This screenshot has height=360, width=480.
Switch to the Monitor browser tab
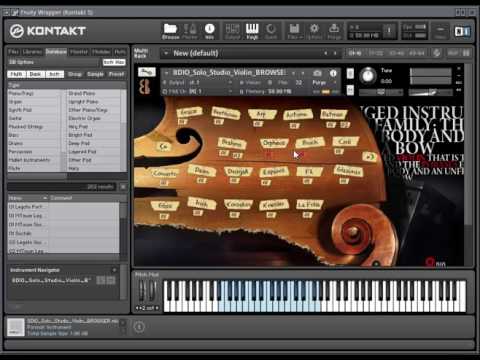(79, 52)
